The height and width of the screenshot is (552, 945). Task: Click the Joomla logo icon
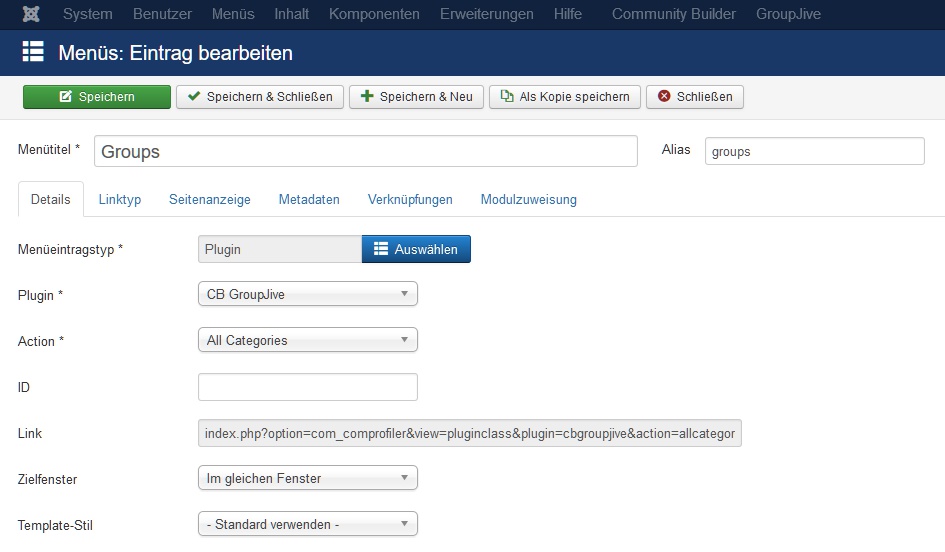31,14
